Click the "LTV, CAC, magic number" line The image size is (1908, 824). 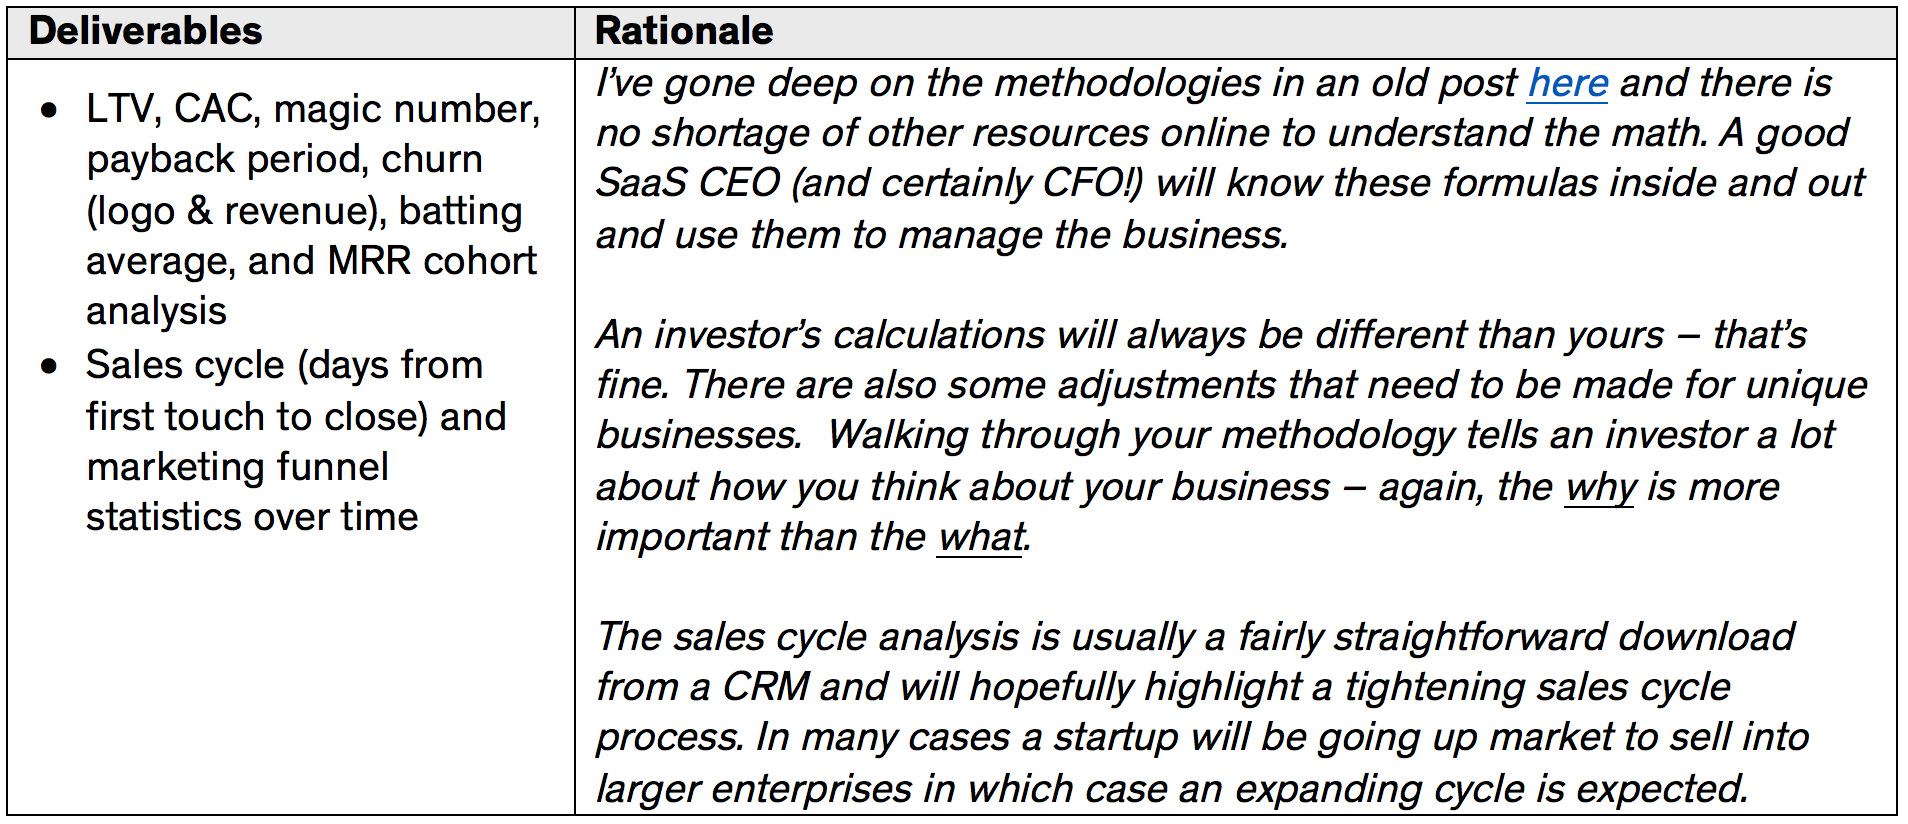click(x=313, y=109)
